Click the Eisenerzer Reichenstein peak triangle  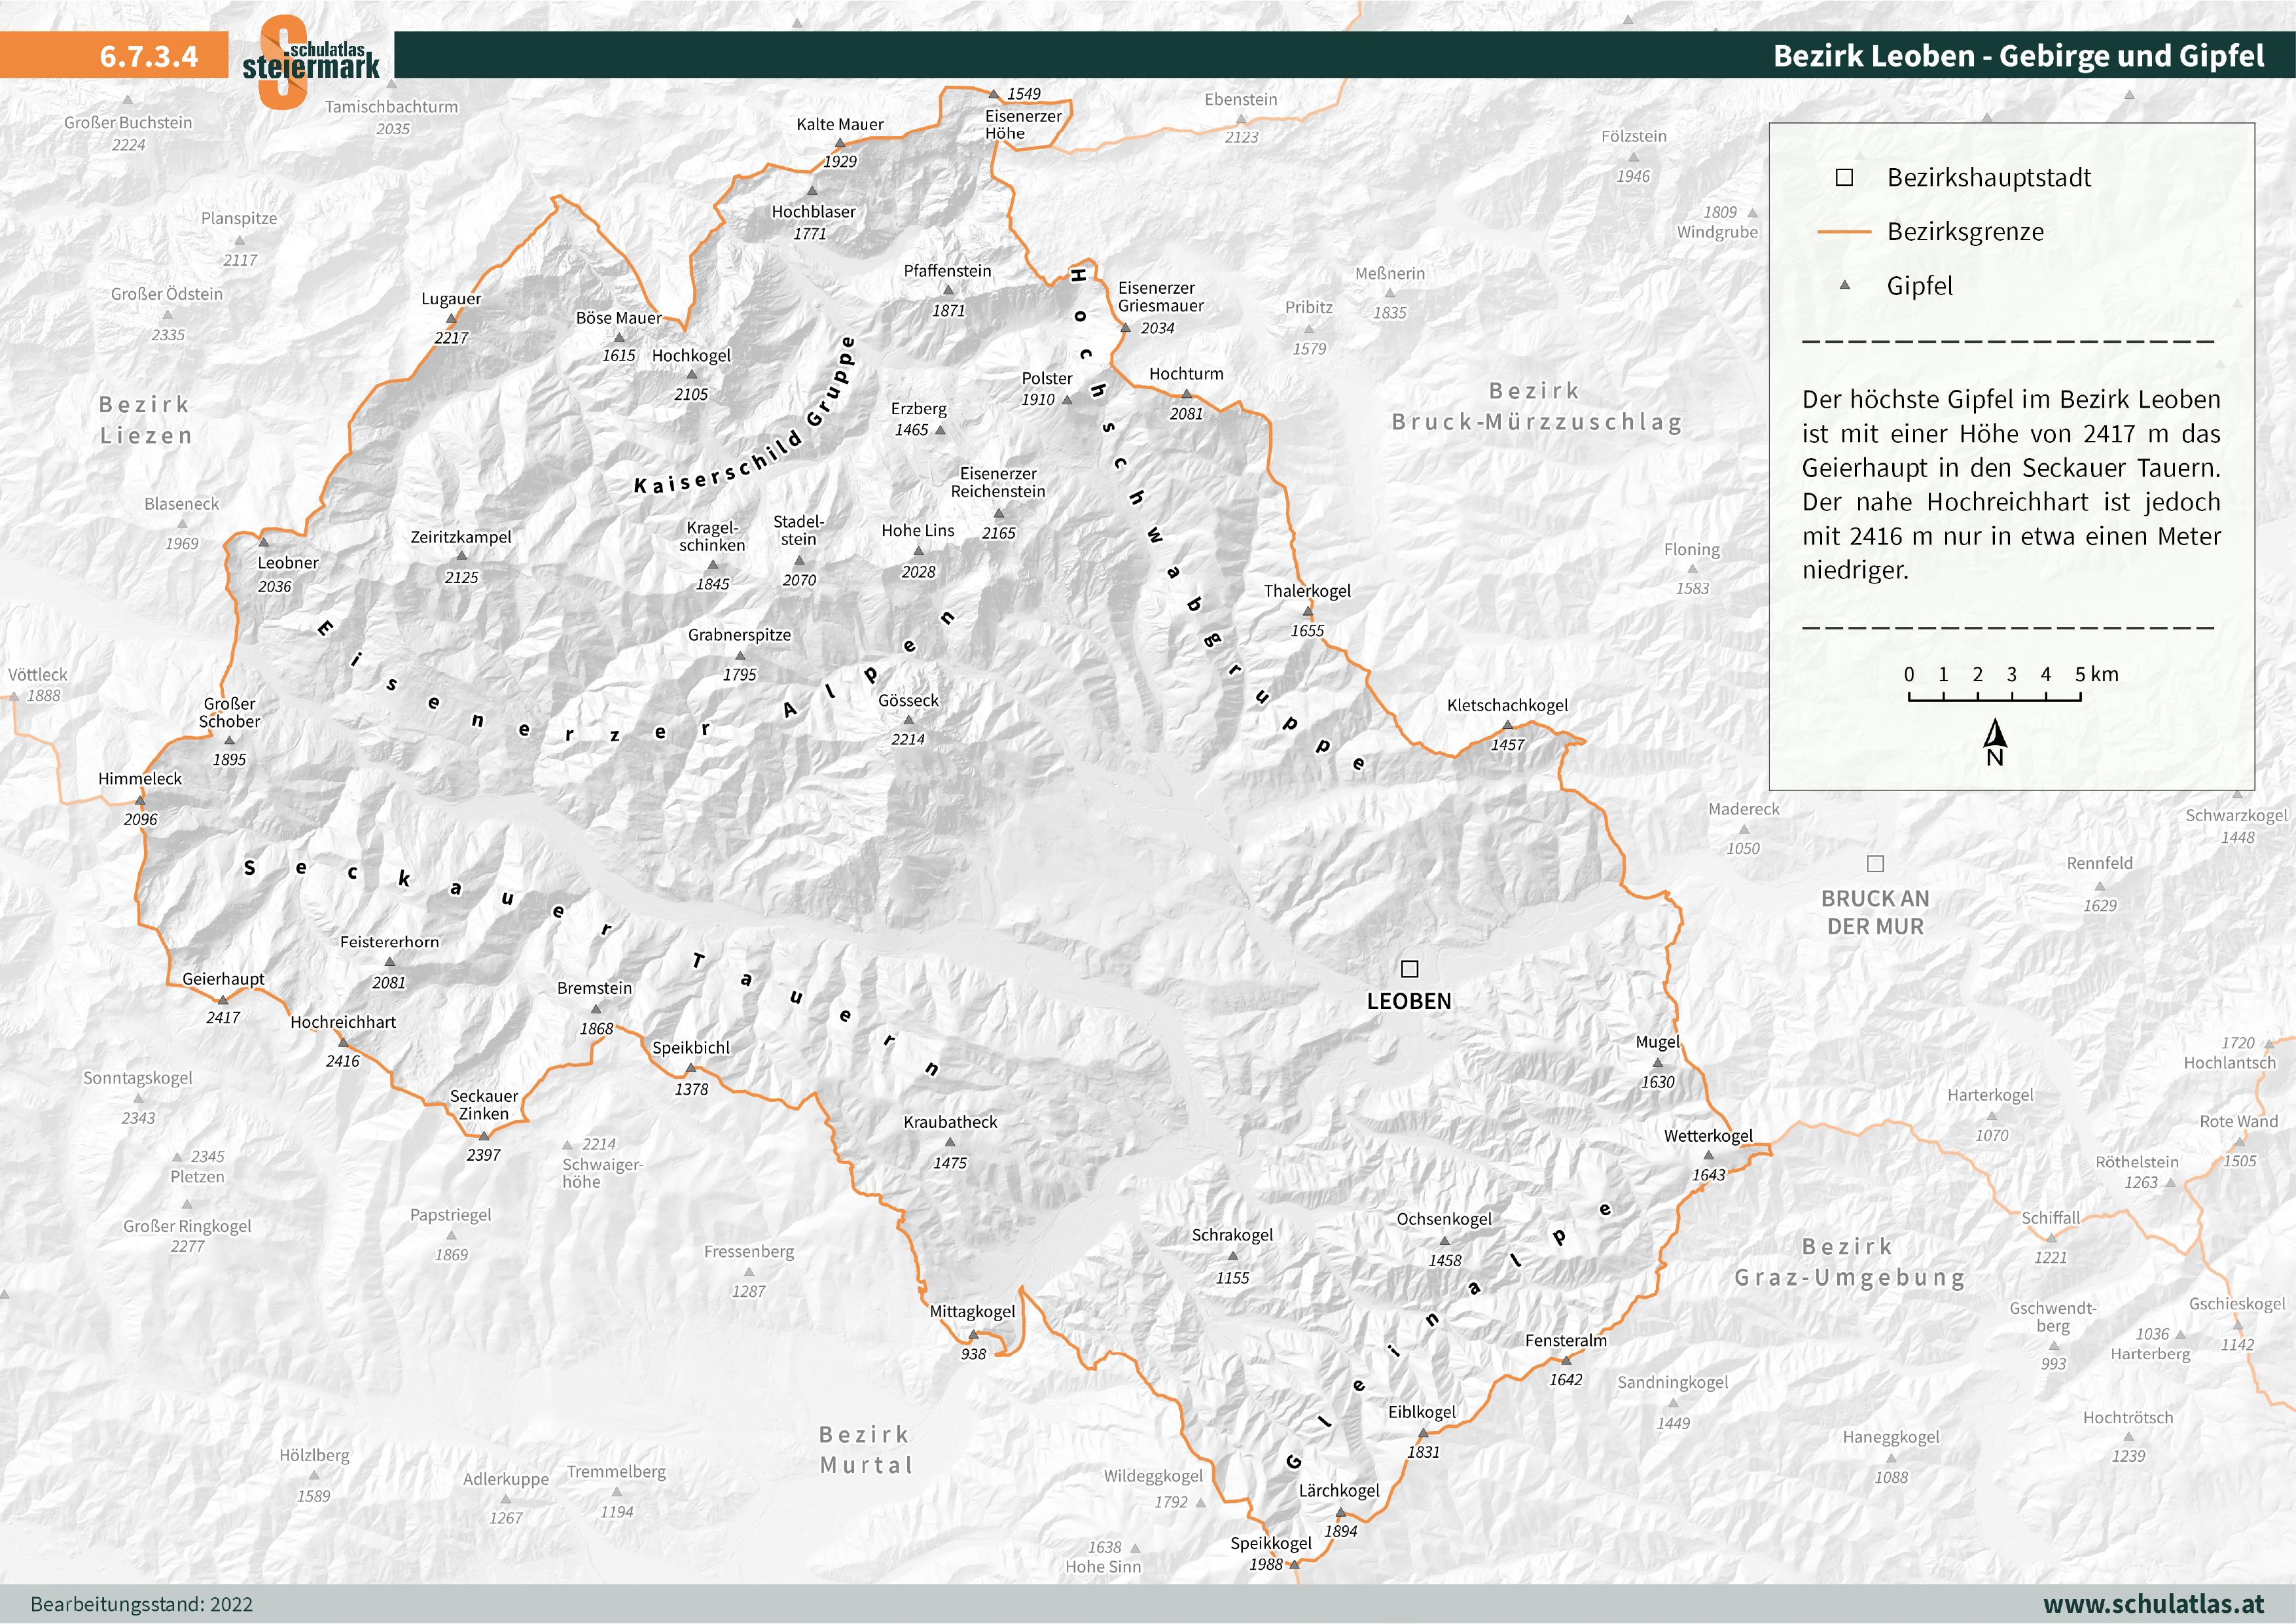pyautogui.click(x=998, y=514)
